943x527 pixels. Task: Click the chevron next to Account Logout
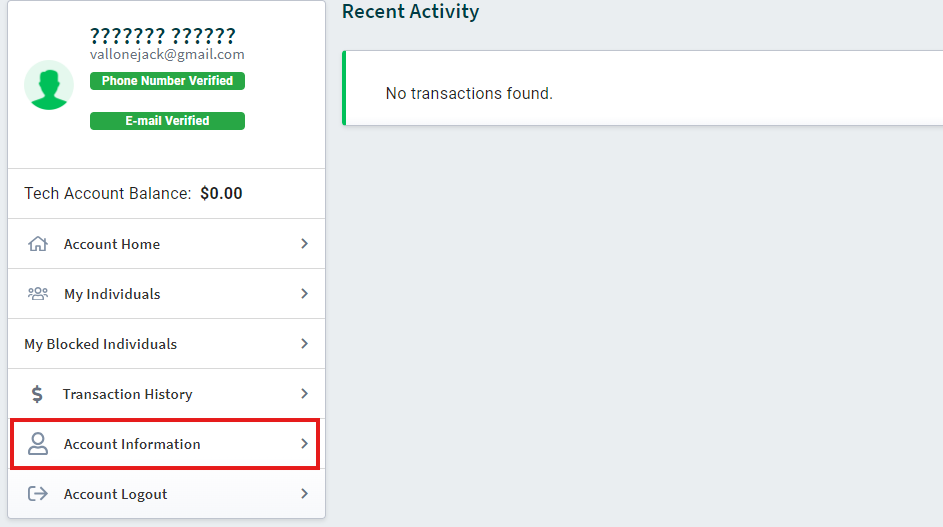point(304,494)
